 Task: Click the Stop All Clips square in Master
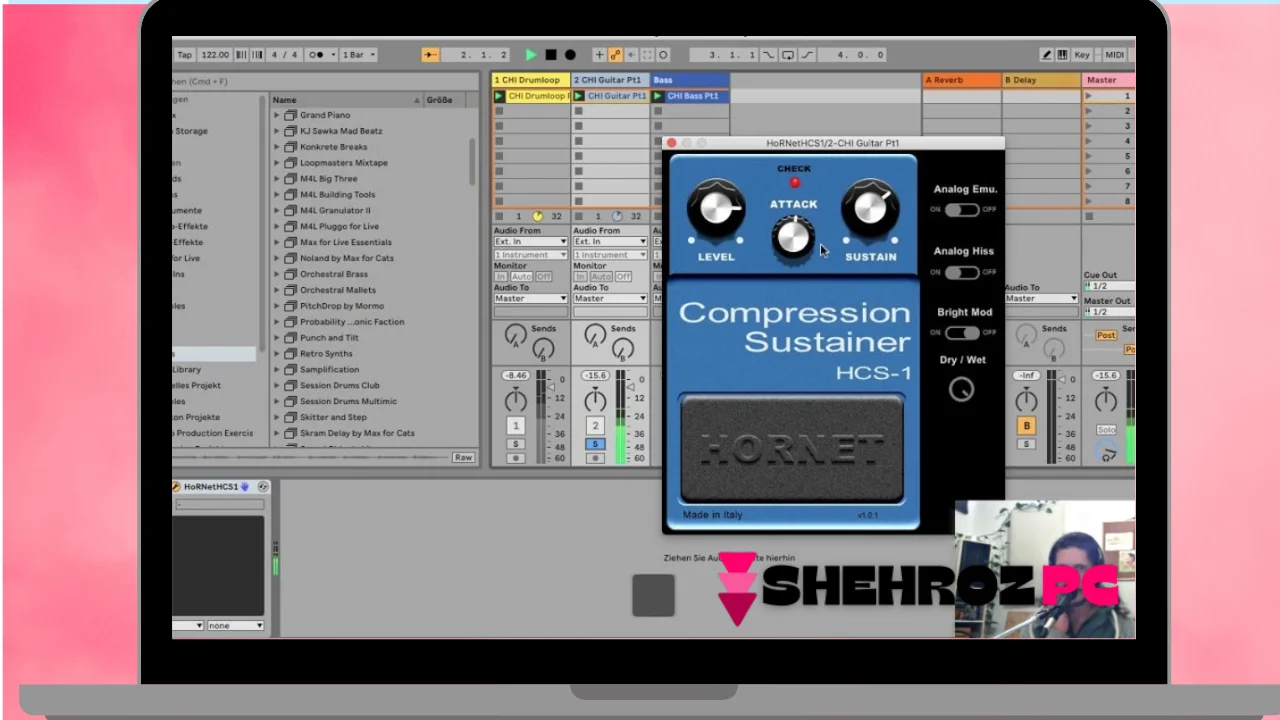[1090, 216]
